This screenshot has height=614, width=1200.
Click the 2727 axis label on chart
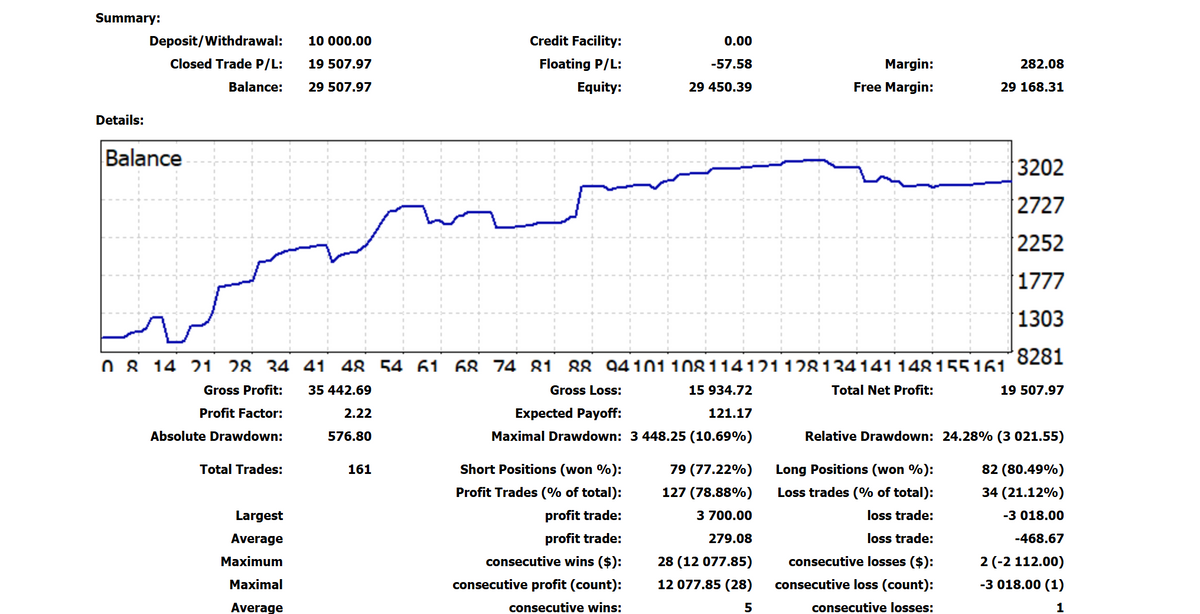[1040, 206]
